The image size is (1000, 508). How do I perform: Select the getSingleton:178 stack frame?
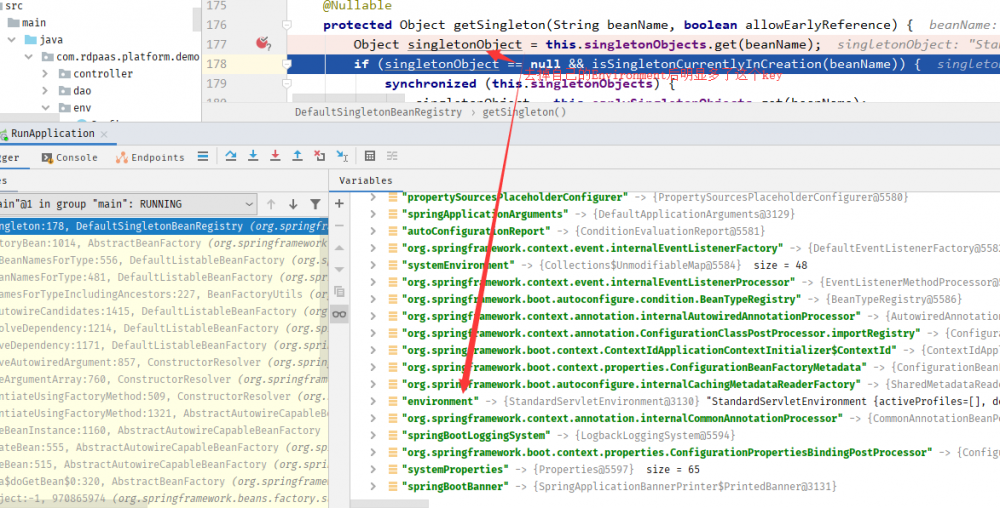click(x=160, y=227)
